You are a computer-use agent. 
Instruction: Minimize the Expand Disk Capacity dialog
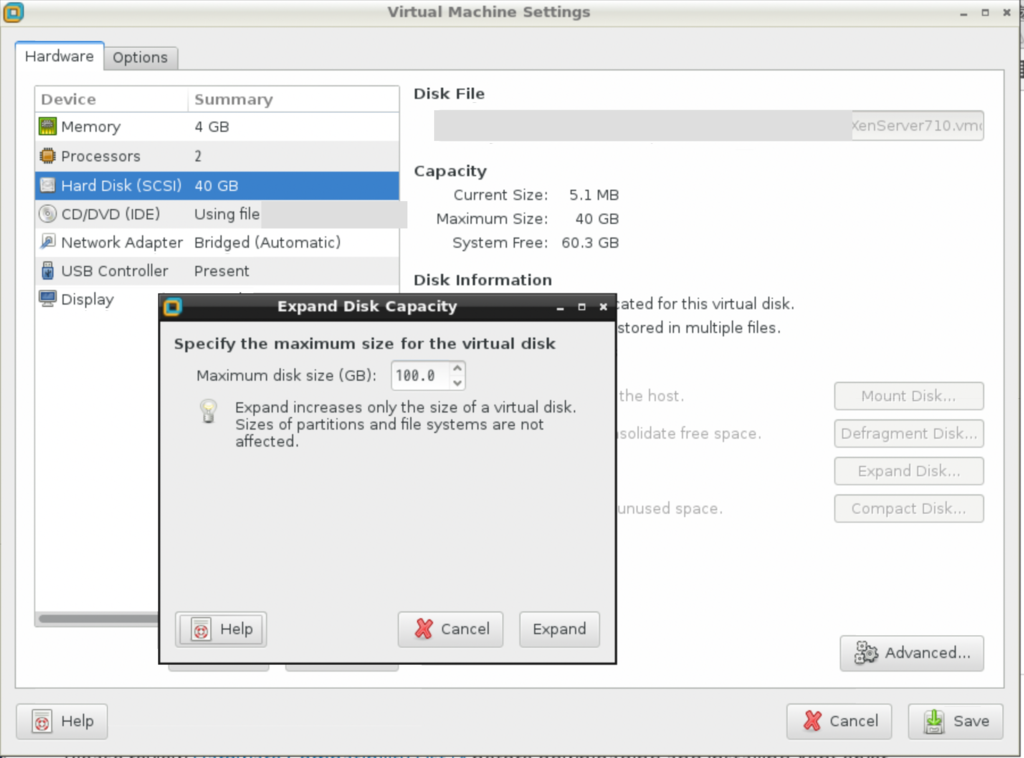click(x=560, y=307)
